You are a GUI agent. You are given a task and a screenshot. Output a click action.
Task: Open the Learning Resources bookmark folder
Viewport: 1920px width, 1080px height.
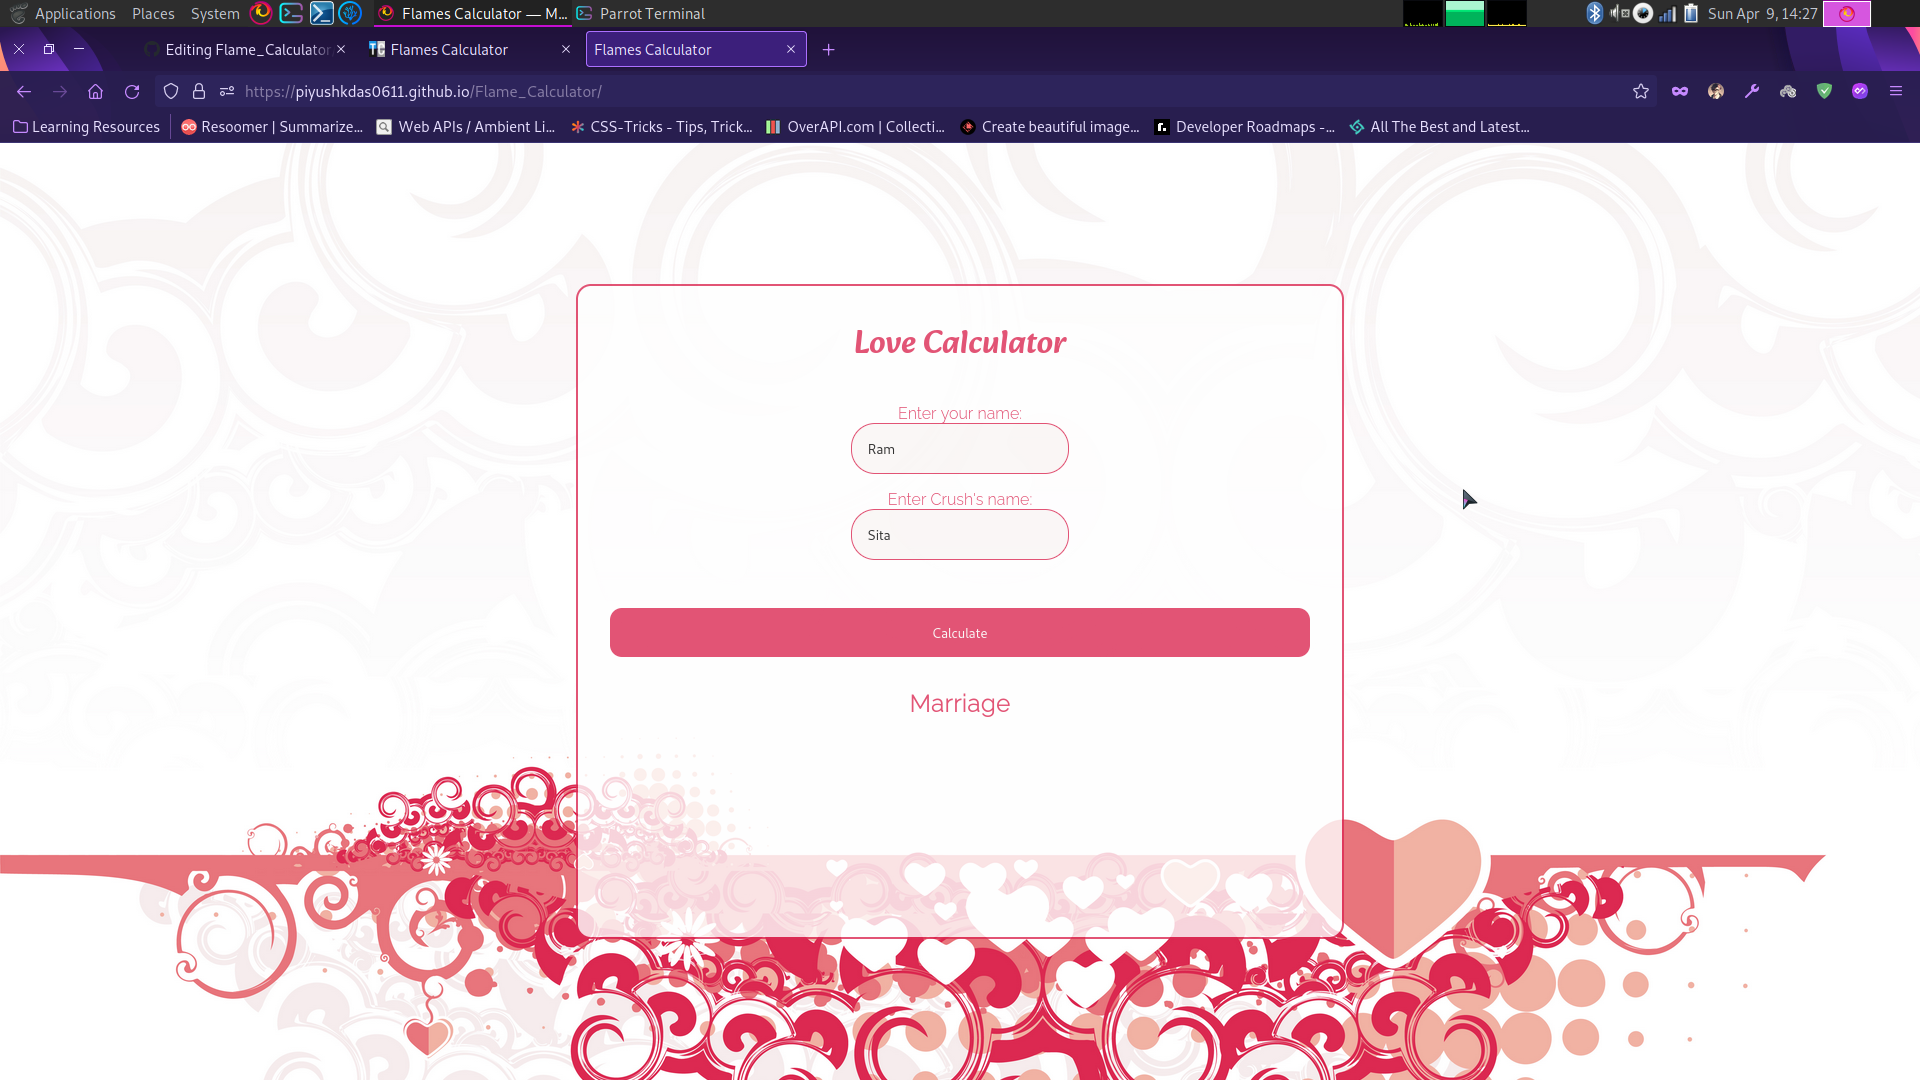[87, 126]
